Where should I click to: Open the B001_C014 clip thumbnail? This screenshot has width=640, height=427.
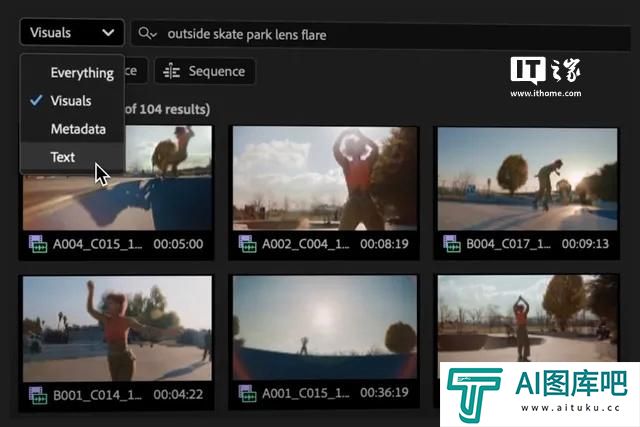click(117, 329)
